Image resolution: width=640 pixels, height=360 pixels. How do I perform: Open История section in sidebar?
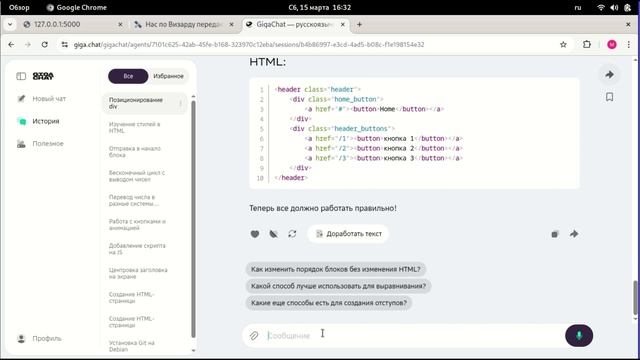[x=38, y=121]
